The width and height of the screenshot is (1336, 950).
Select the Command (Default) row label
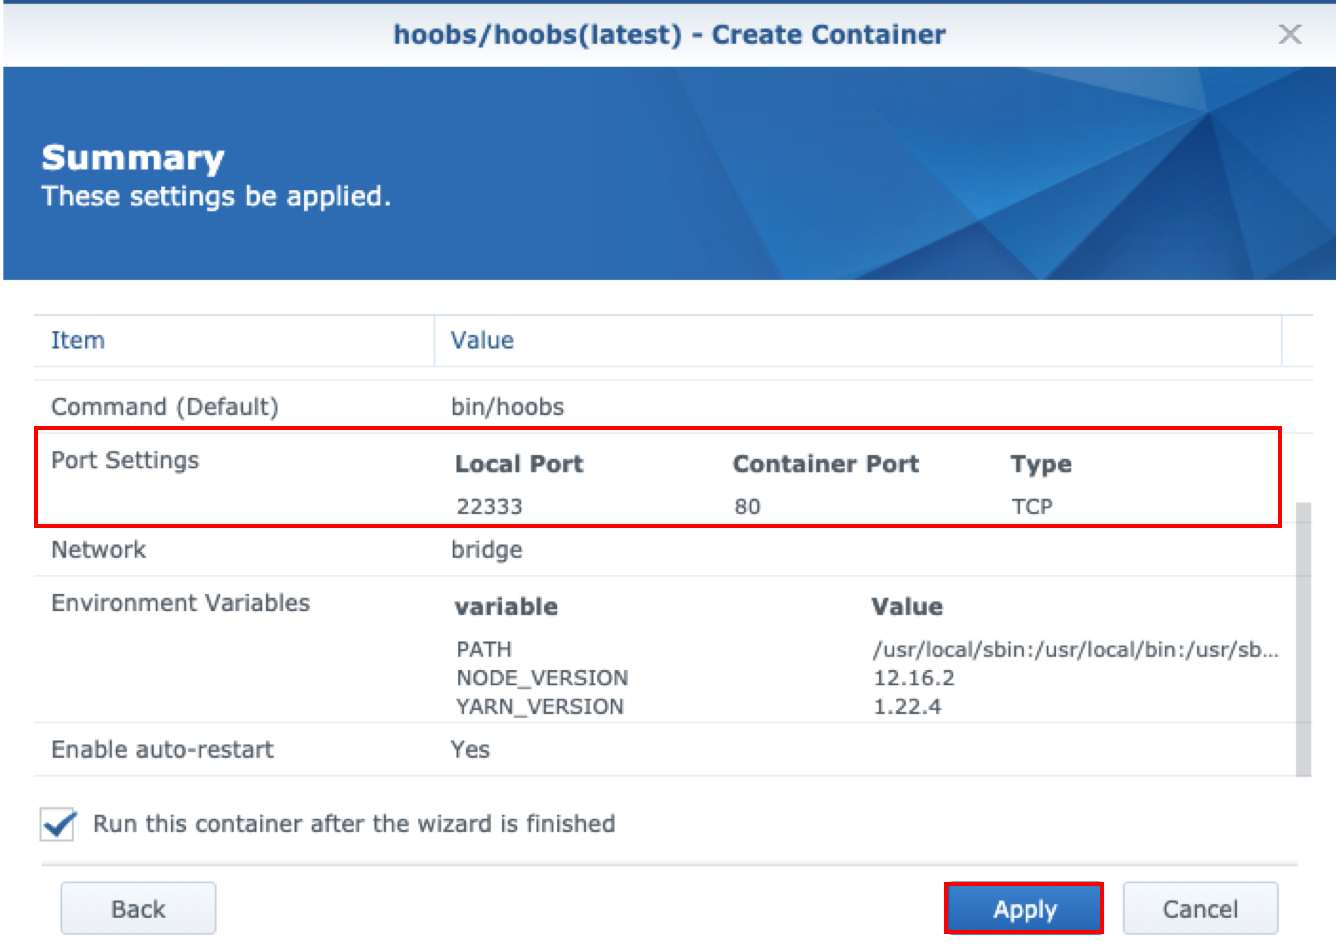tap(165, 407)
